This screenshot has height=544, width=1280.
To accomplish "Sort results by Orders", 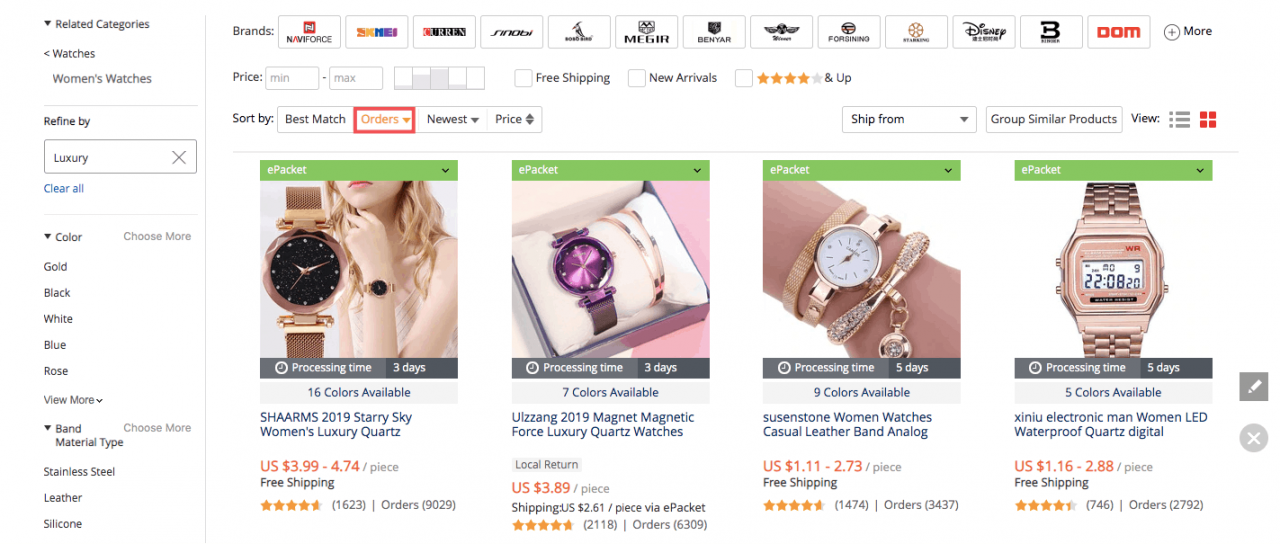I will (385, 119).
